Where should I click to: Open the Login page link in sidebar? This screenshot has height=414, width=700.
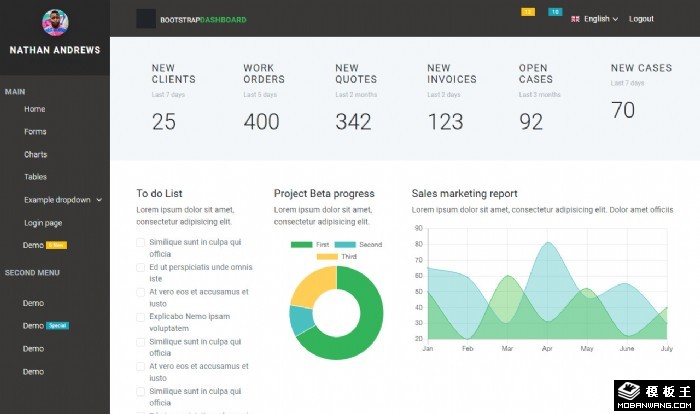[x=43, y=223]
